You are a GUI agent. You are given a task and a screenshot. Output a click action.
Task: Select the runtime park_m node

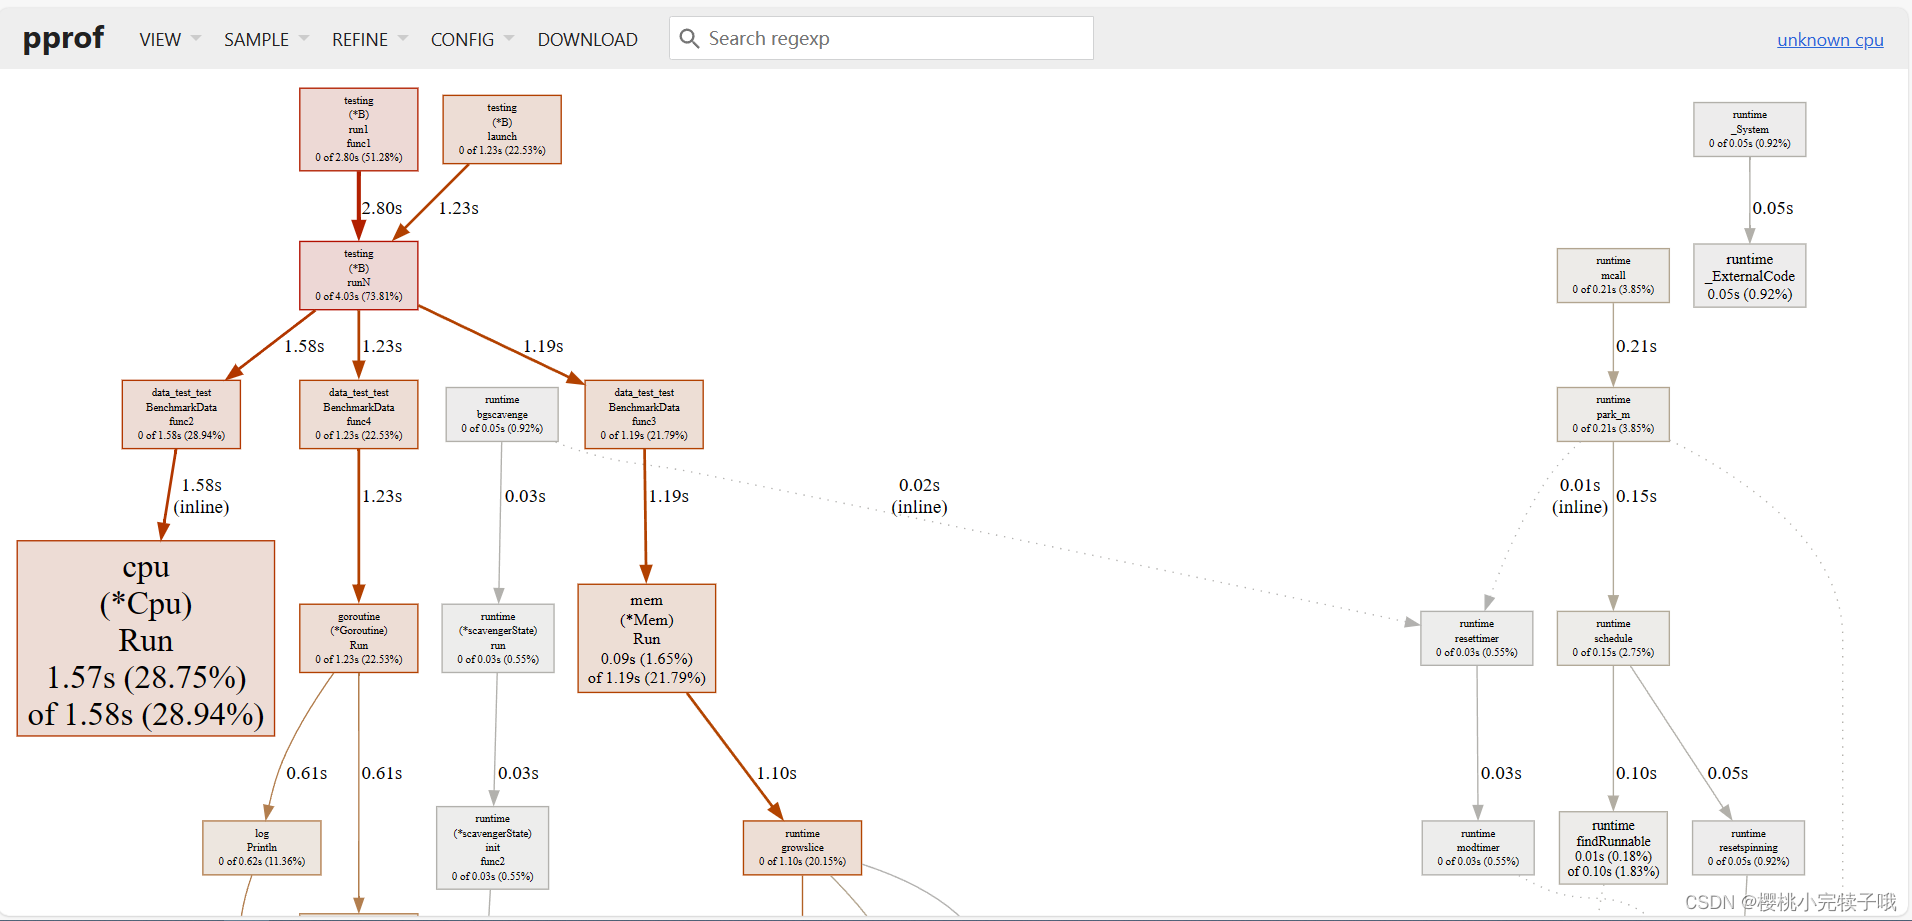[1613, 414]
